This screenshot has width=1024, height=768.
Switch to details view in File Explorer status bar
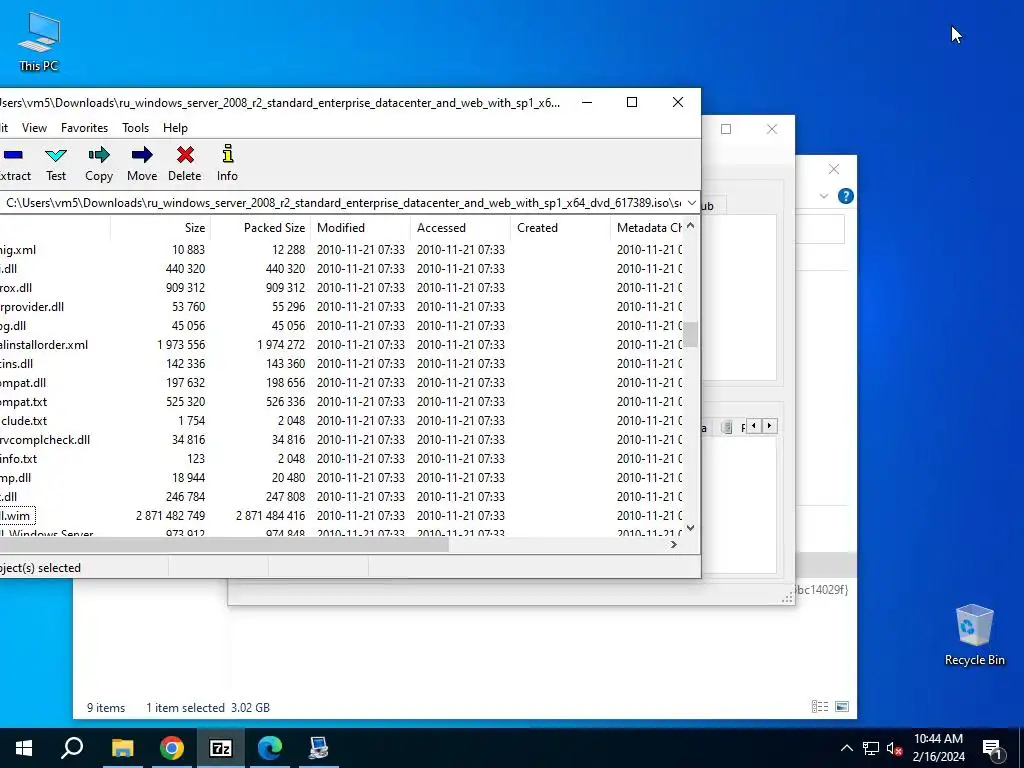tap(820, 707)
